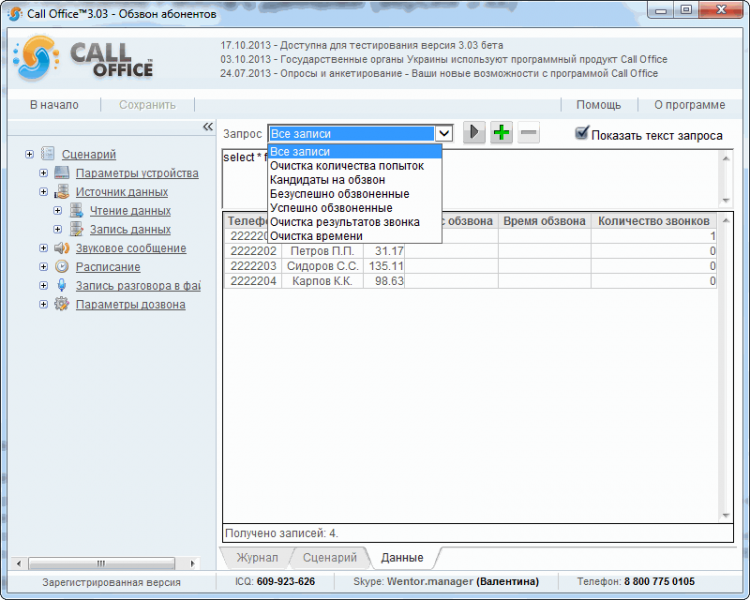Screen dimensions: 750x600
Task: Open the Источник данных link
Action: tap(122, 192)
